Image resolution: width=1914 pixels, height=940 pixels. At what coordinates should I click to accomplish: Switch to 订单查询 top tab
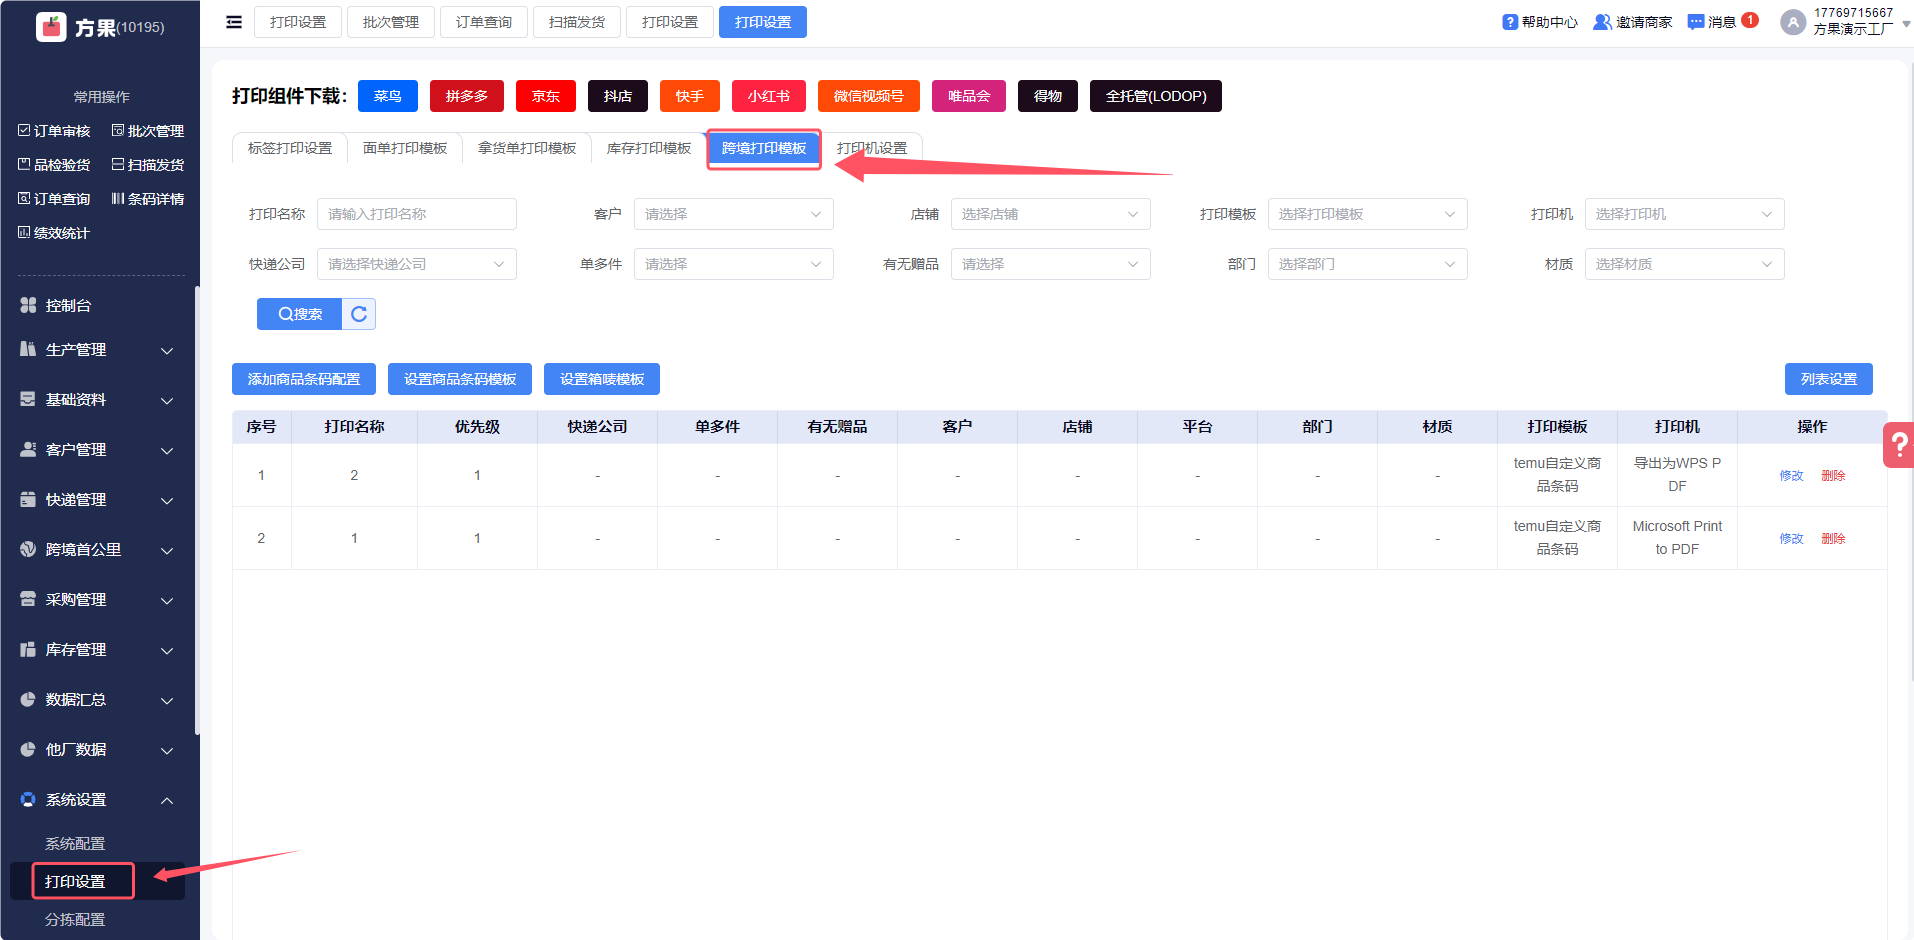pos(484,22)
